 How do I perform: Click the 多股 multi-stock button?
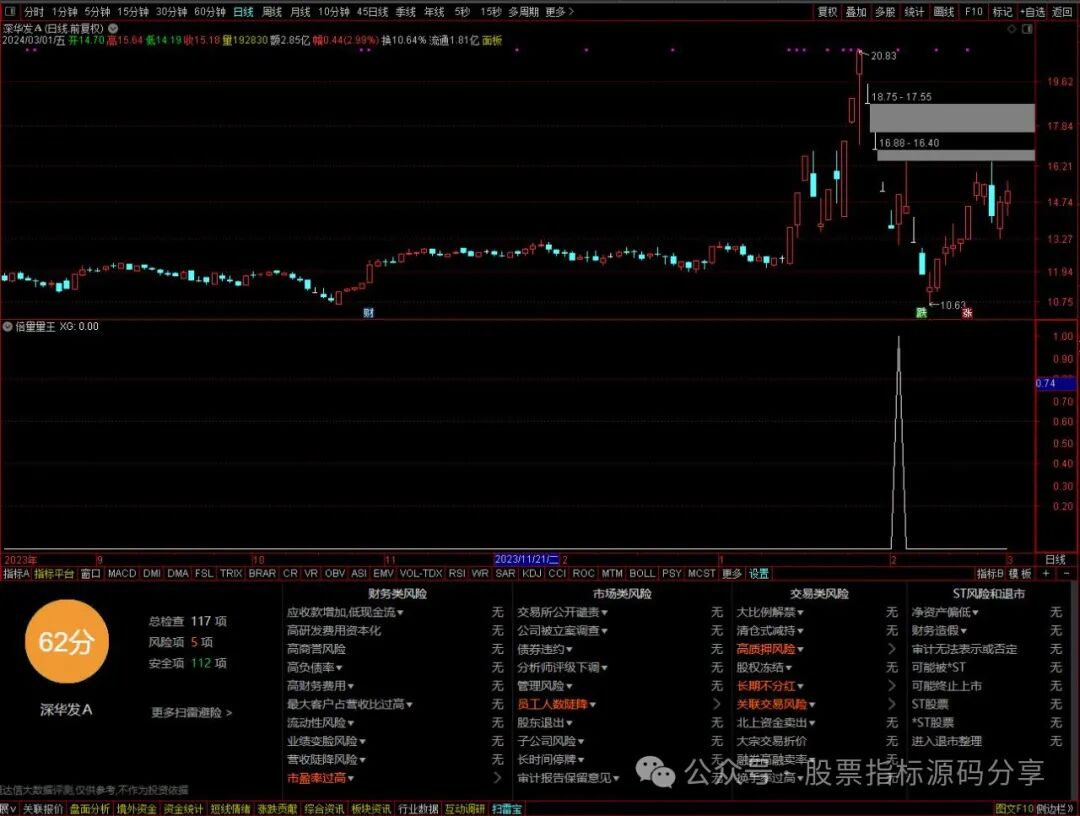(x=885, y=12)
